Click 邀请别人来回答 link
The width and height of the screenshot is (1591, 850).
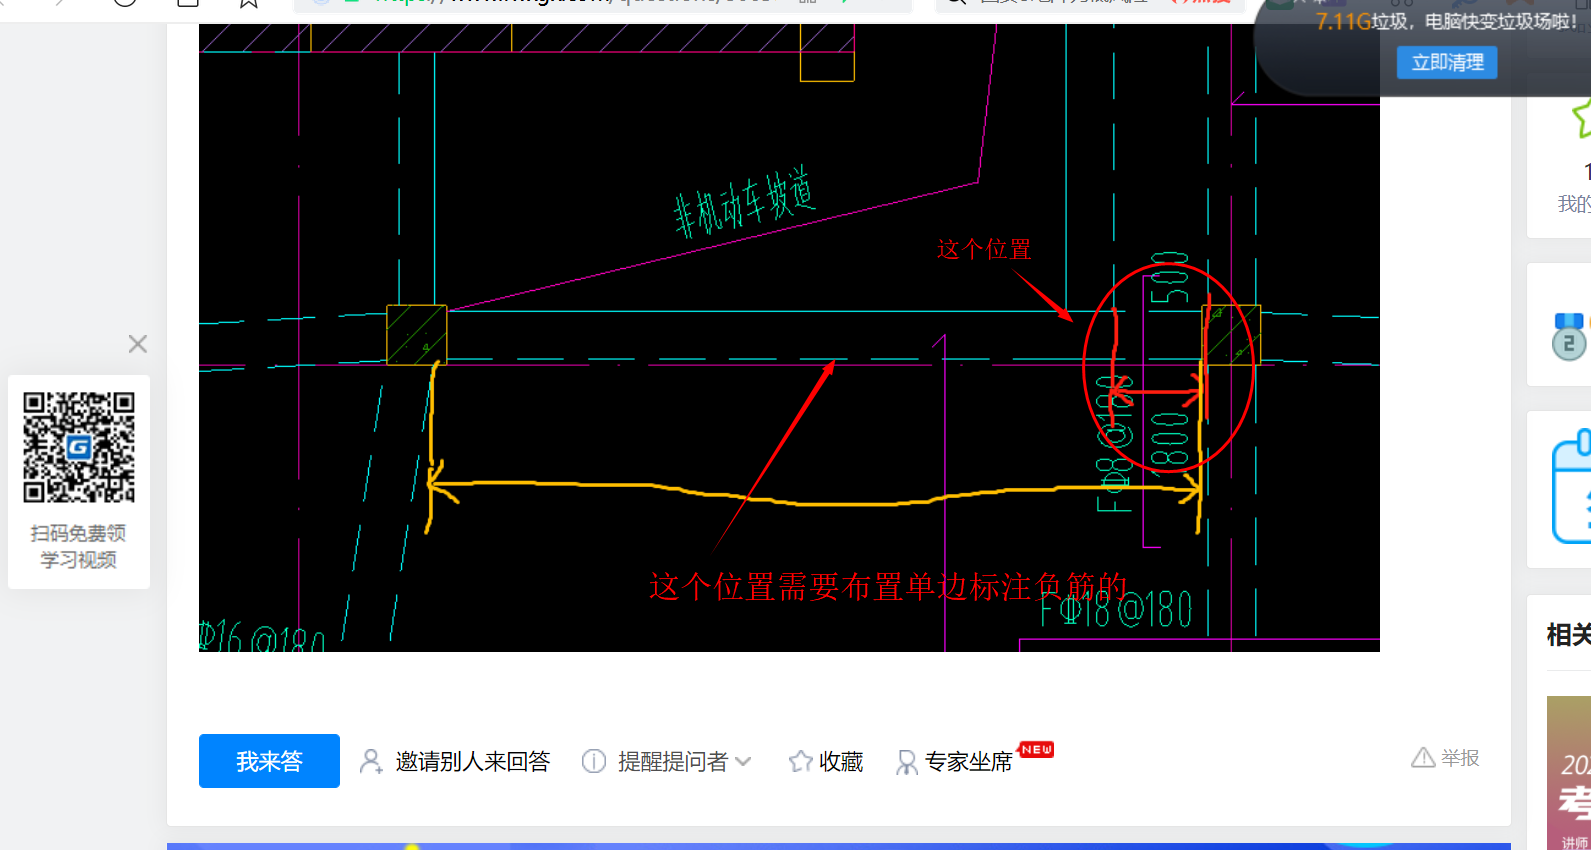(x=472, y=762)
